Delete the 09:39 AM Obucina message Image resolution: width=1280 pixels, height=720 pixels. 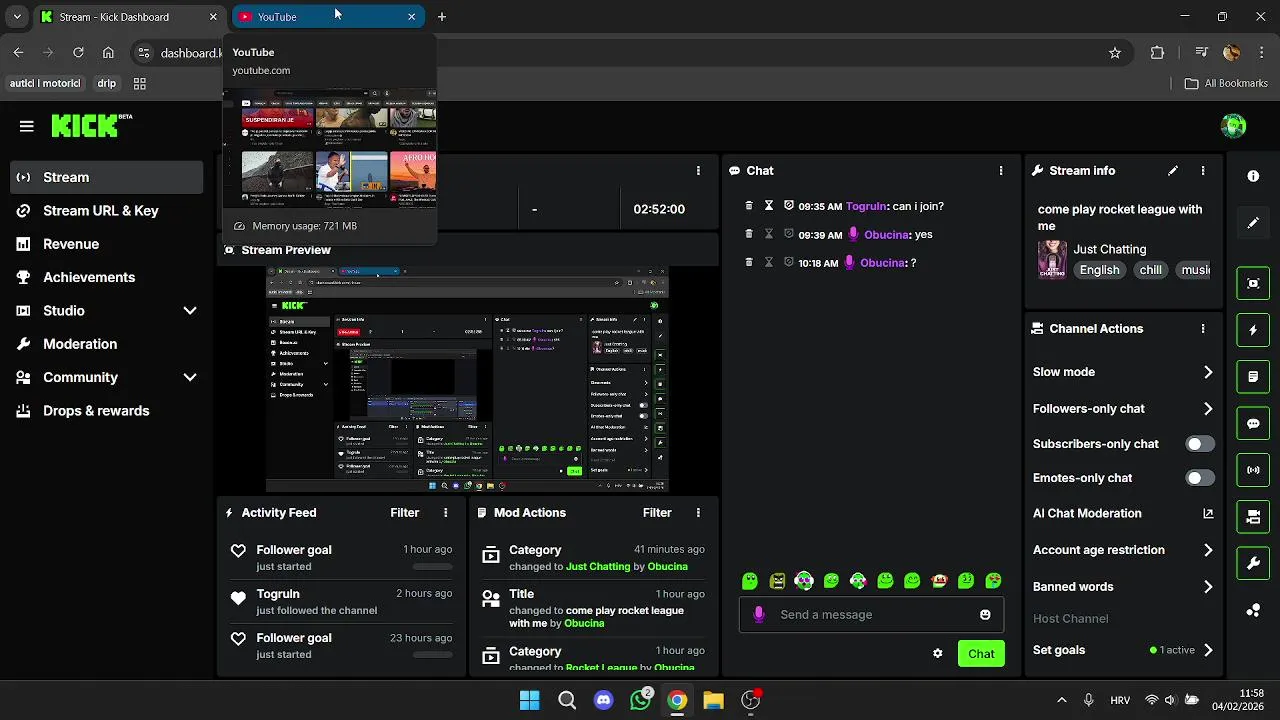[x=749, y=234]
